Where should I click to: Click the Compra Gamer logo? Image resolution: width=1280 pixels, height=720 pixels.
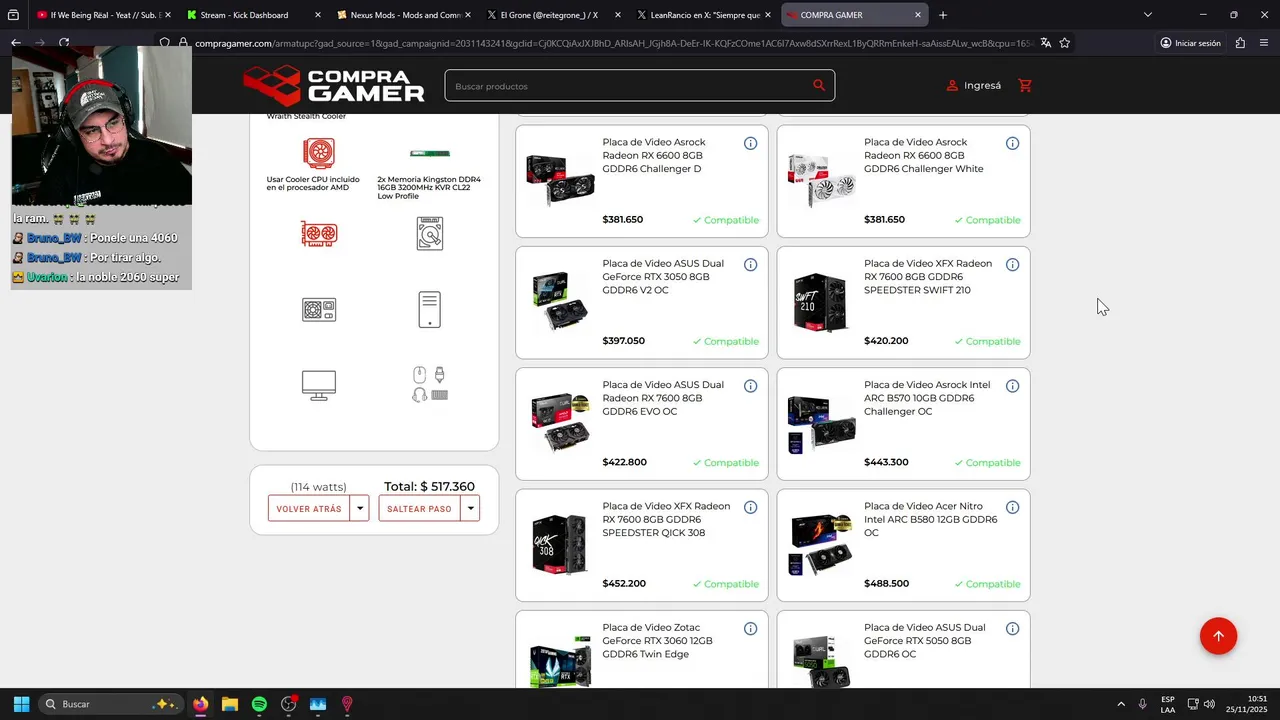click(x=334, y=85)
